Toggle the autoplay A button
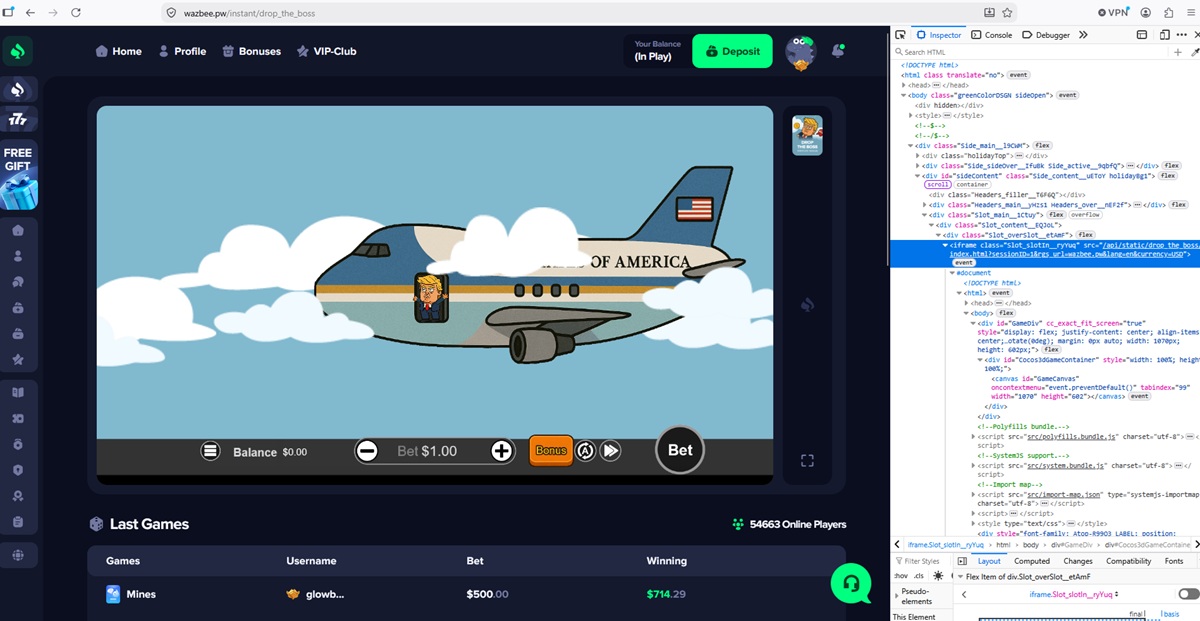This screenshot has width=1200, height=621. pyautogui.click(x=586, y=451)
